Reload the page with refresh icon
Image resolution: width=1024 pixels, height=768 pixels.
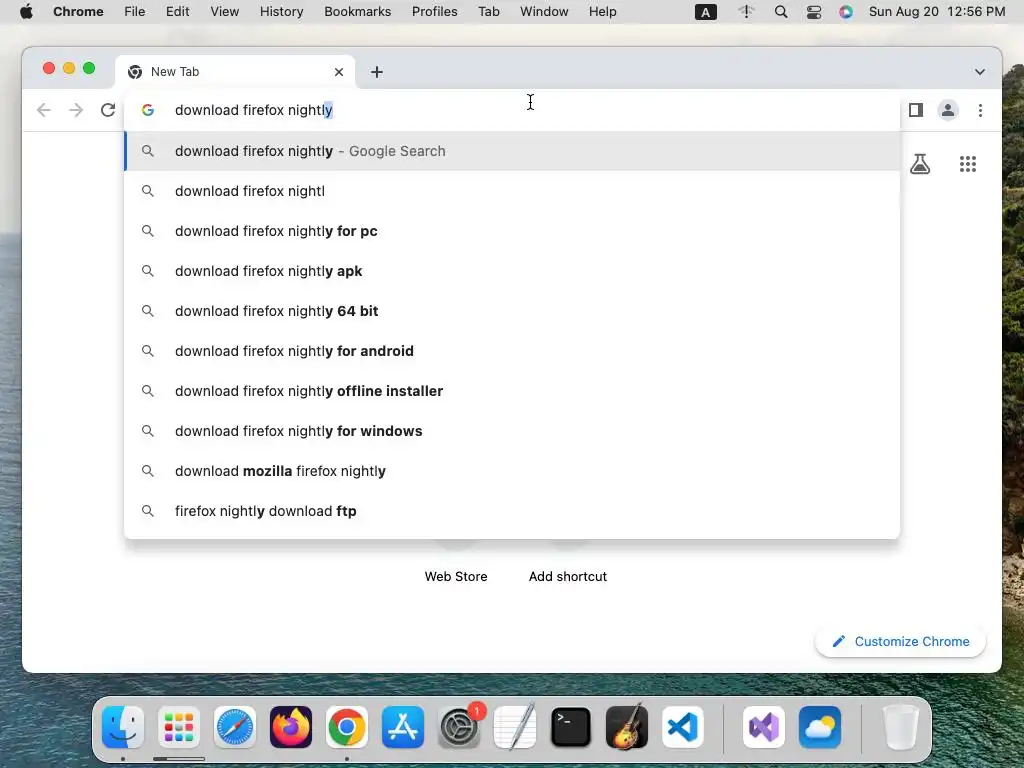click(108, 110)
